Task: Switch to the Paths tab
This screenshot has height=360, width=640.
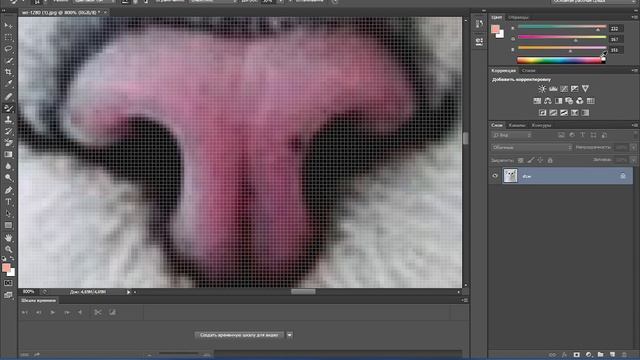Action: pyautogui.click(x=541, y=125)
